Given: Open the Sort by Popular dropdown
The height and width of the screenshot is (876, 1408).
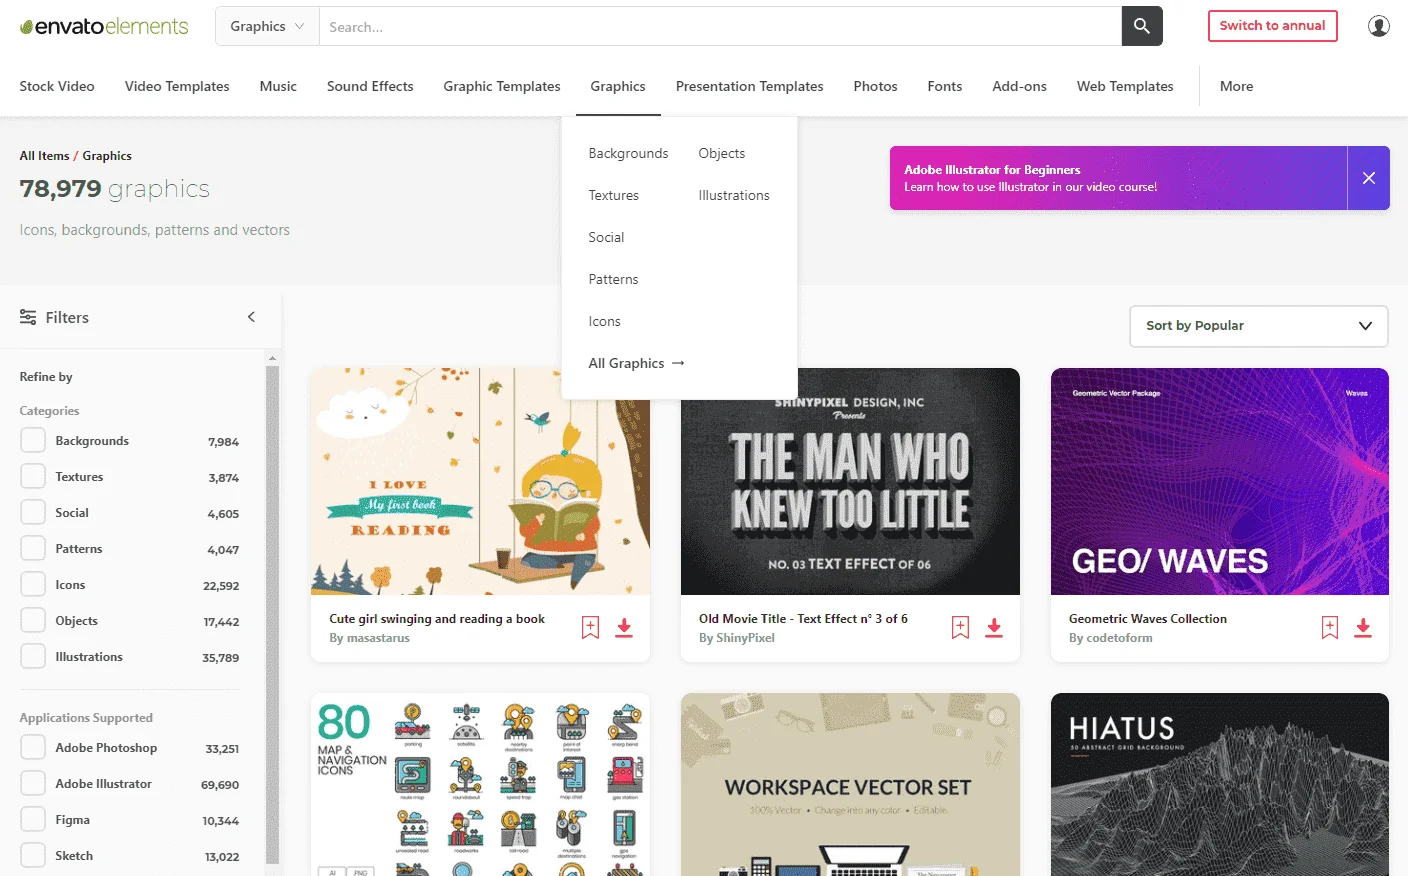Looking at the screenshot, I should pos(1258,326).
